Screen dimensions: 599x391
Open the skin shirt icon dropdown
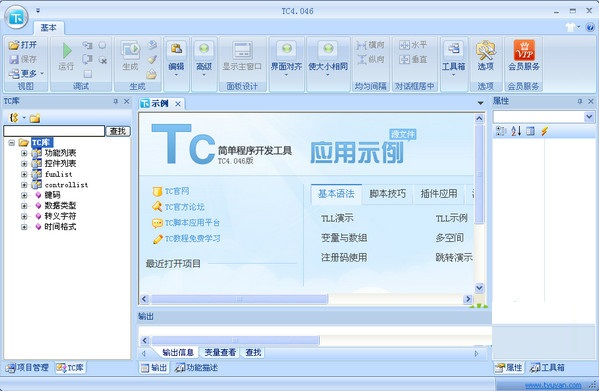click(573, 27)
